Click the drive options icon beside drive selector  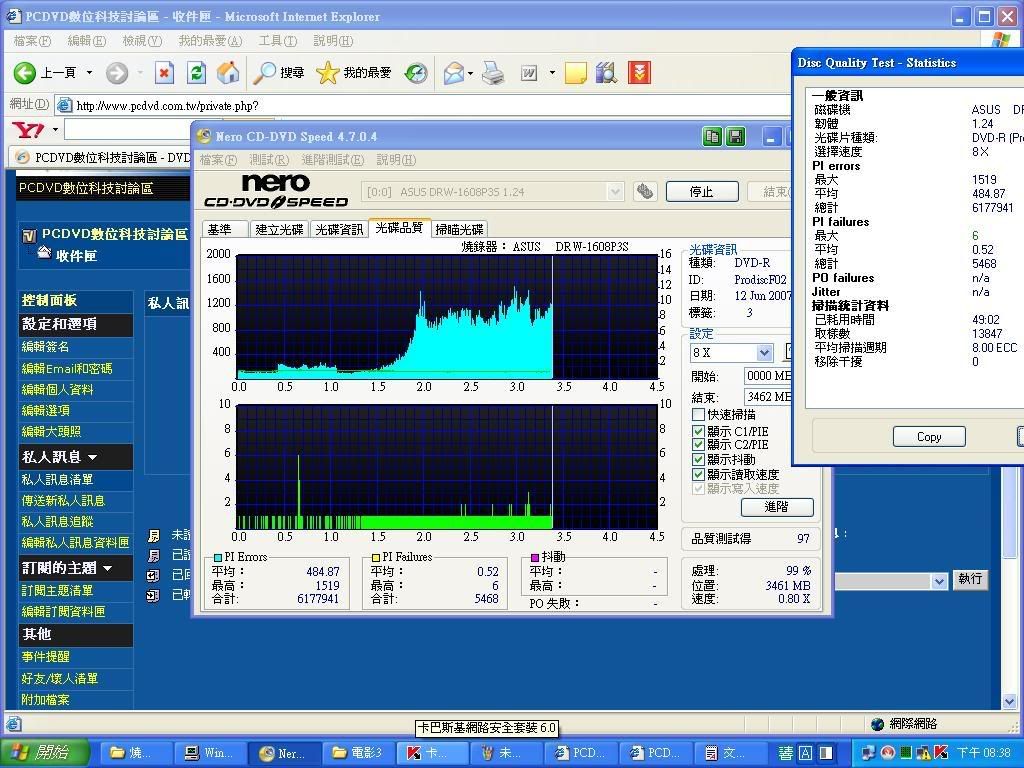(645, 191)
